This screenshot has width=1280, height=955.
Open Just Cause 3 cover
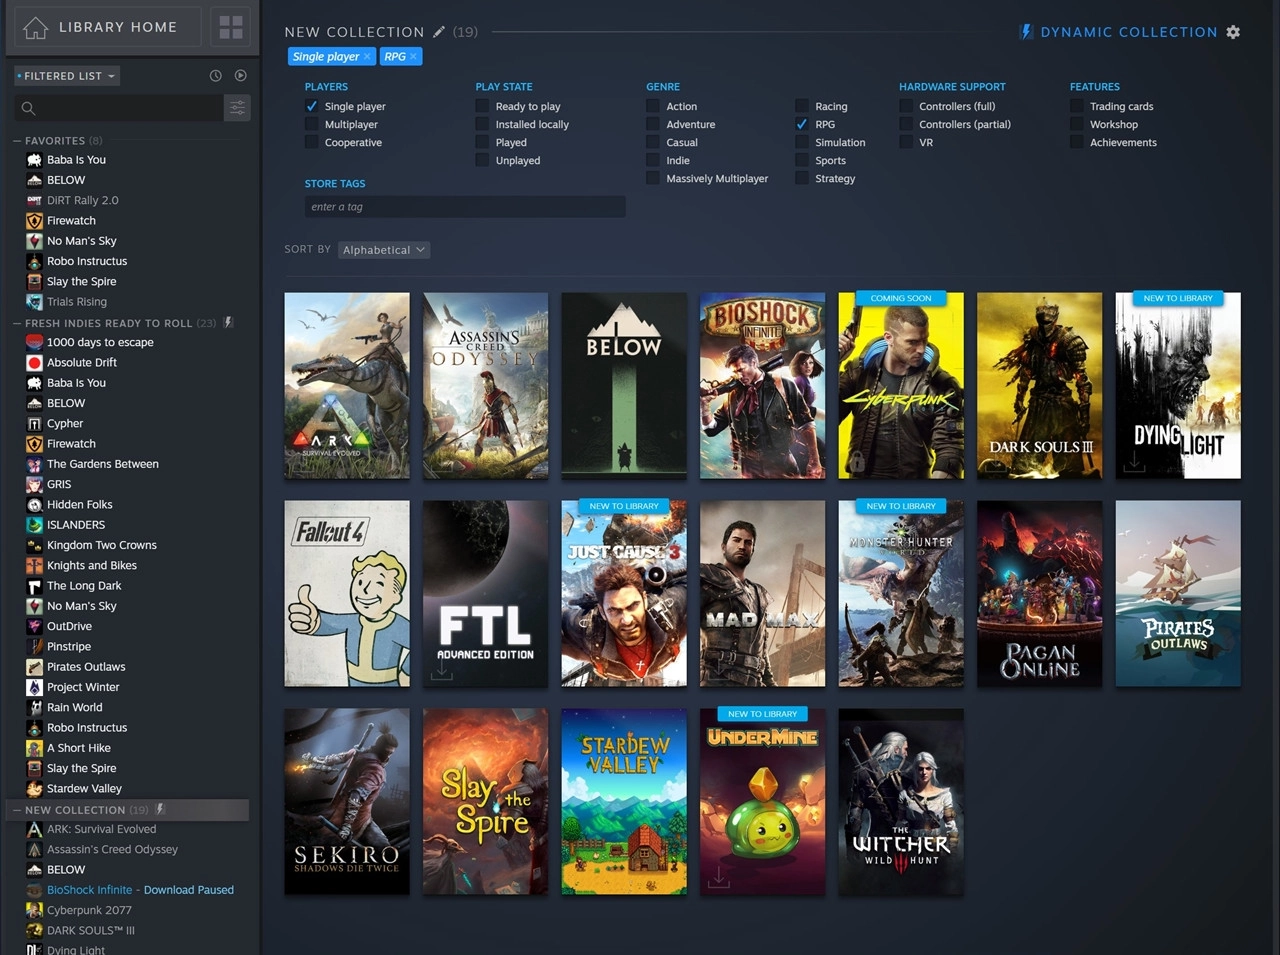click(624, 594)
